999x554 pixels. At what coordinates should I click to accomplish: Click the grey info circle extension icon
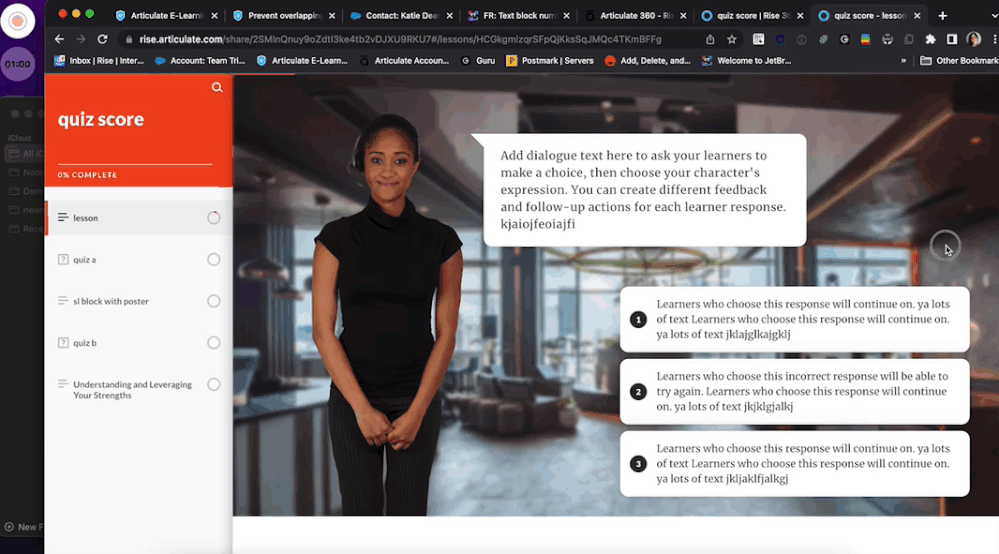(x=801, y=39)
